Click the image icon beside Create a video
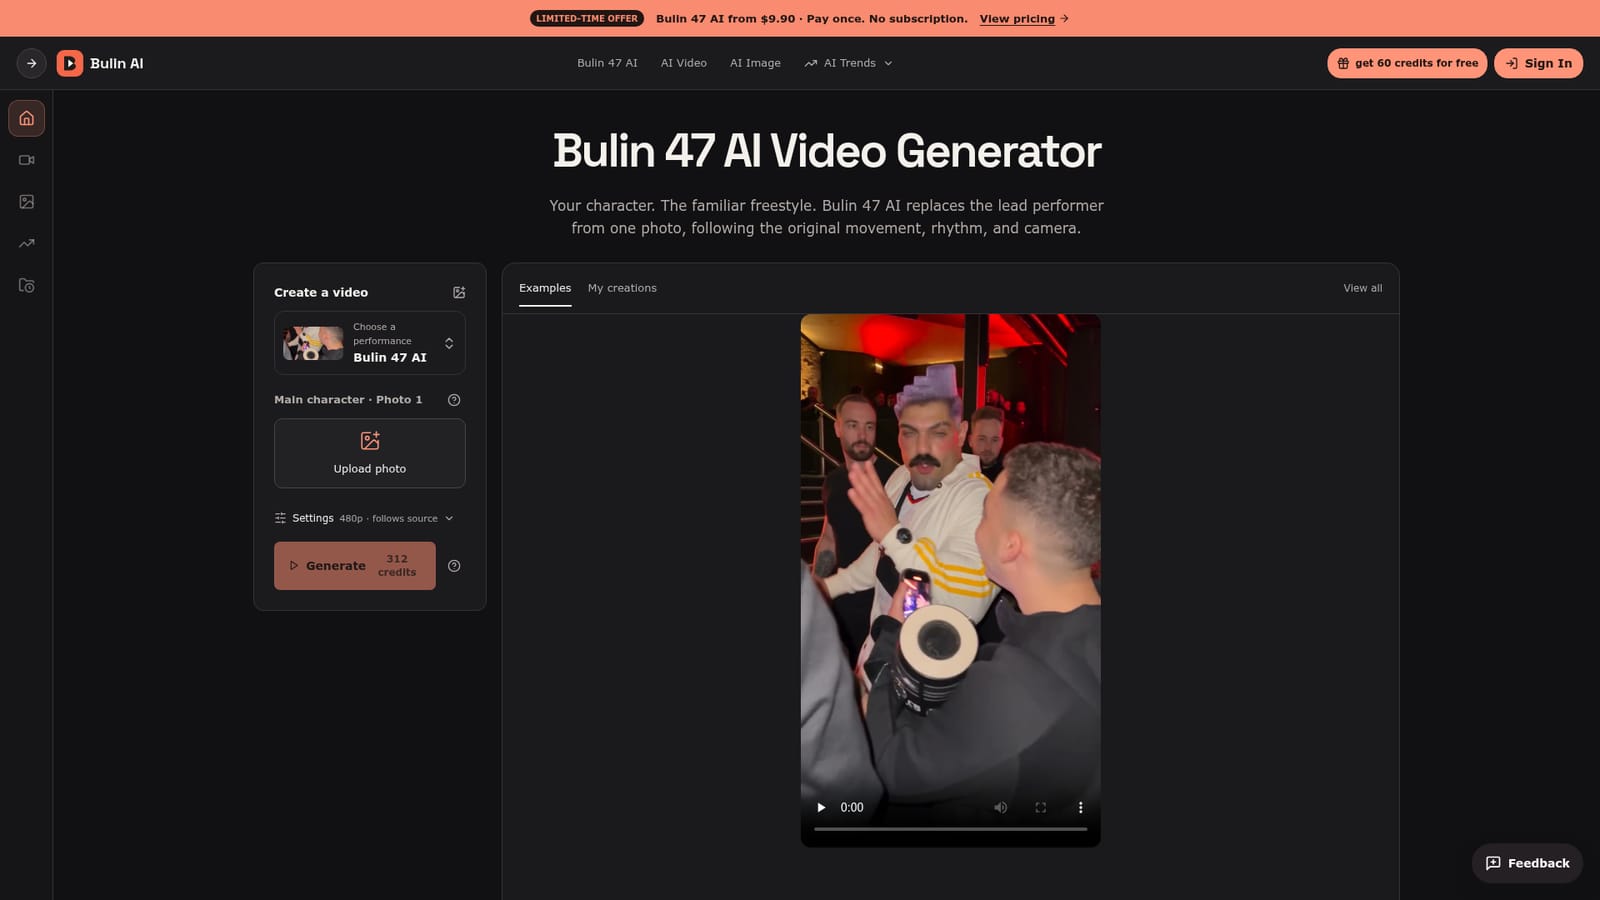Viewport: 1600px width, 900px height. 459,292
